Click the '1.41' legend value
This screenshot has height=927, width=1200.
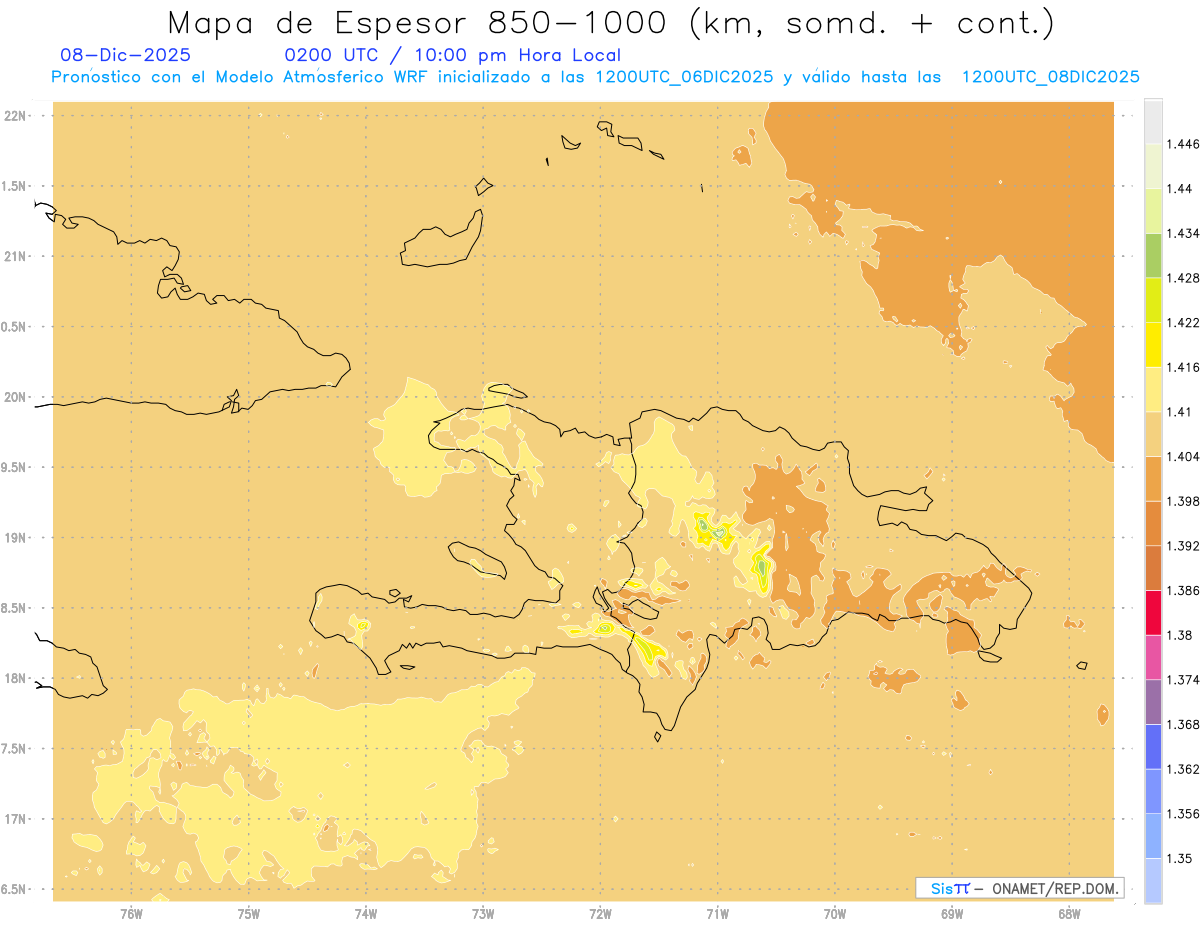(x=1180, y=412)
